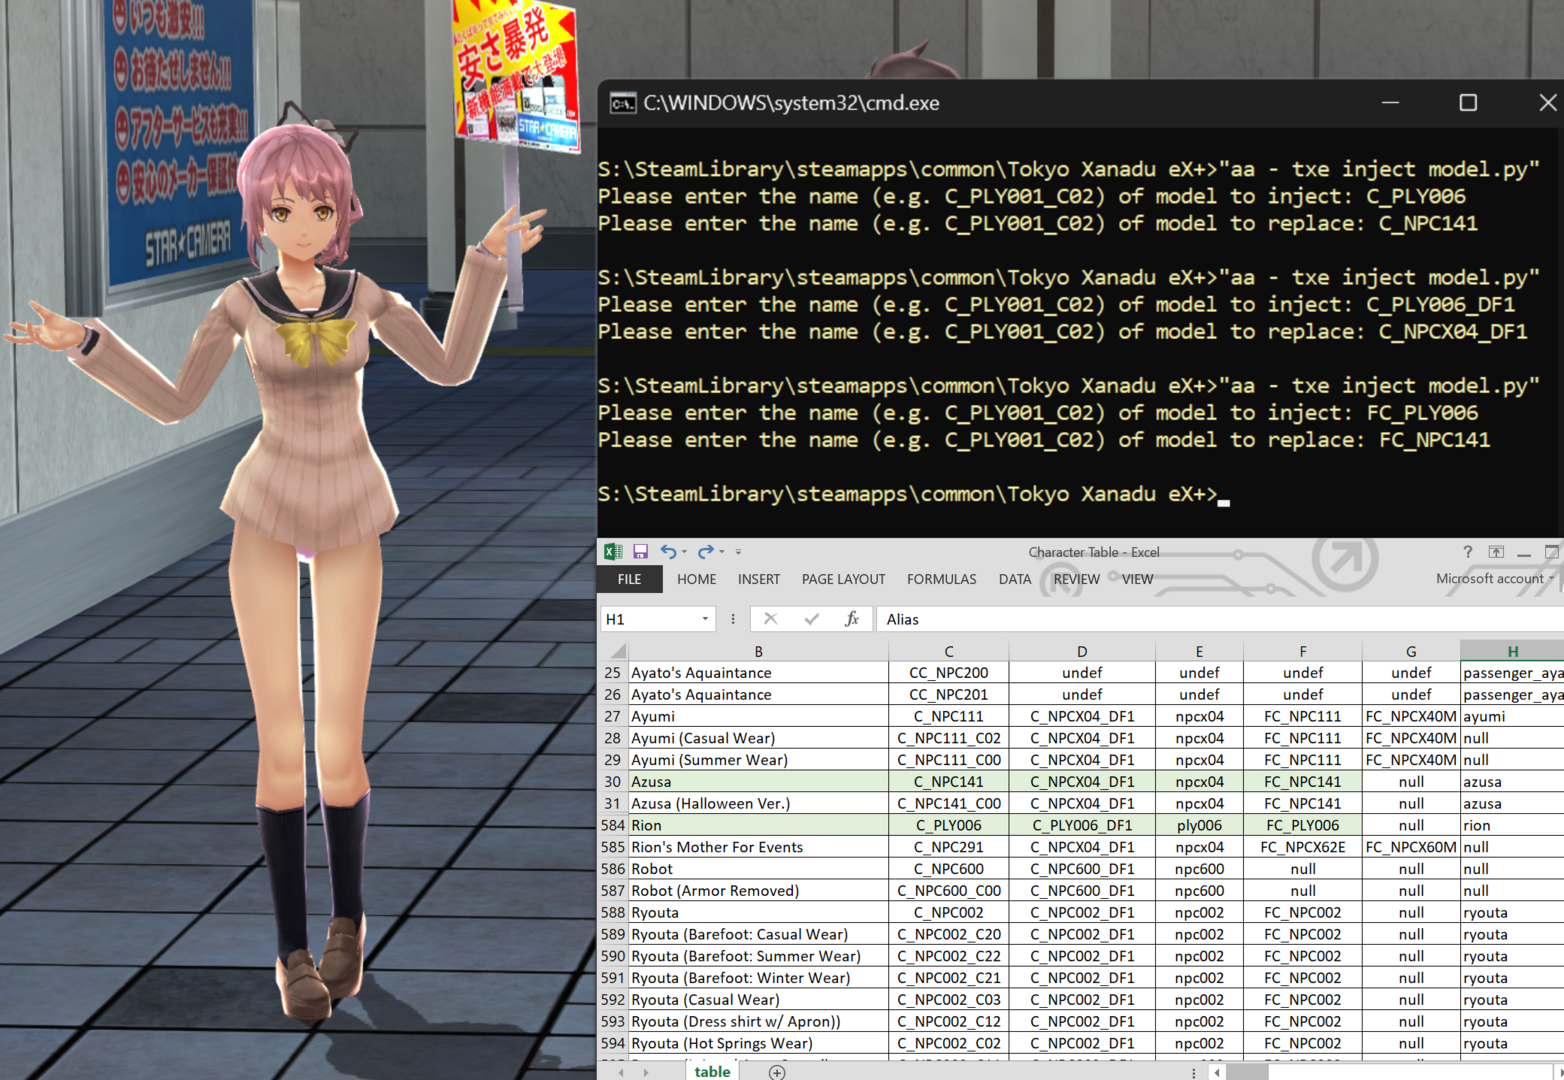Click the horizontal scrollbar thumb in Excel

[x=1247, y=1072]
